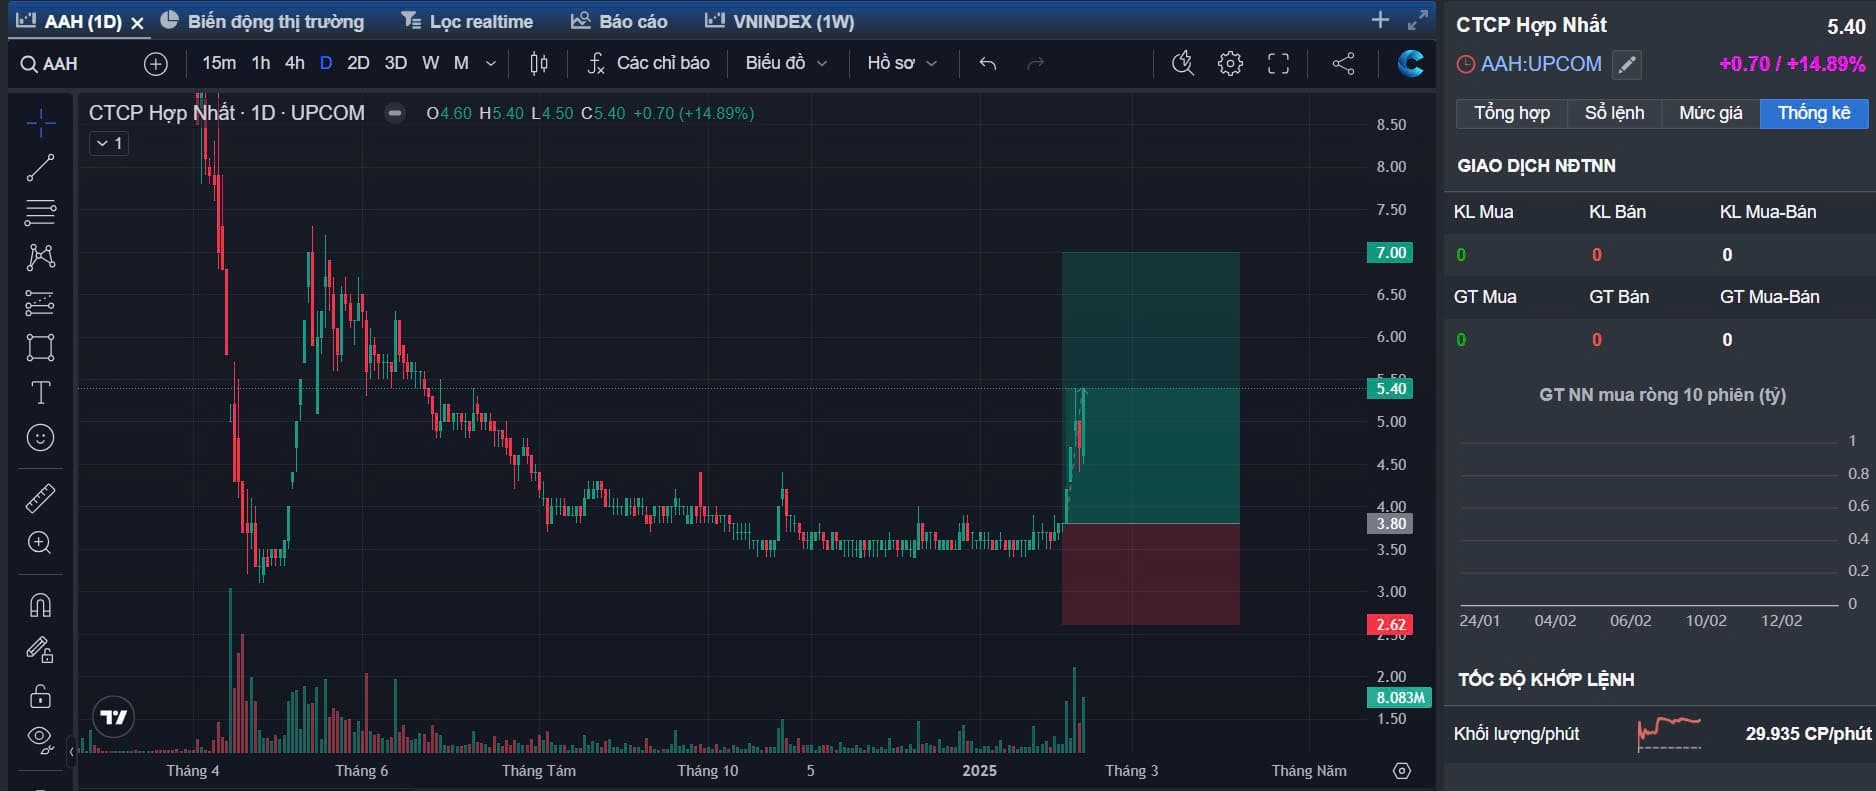Click the AAH:UPCOM ticker link
This screenshot has height=791, width=1876.
click(x=1541, y=64)
